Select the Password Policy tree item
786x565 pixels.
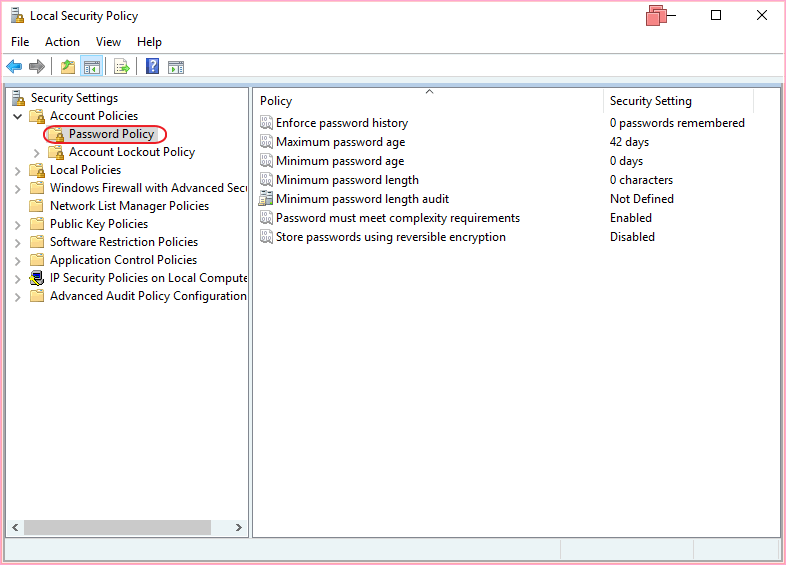(111, 134)
